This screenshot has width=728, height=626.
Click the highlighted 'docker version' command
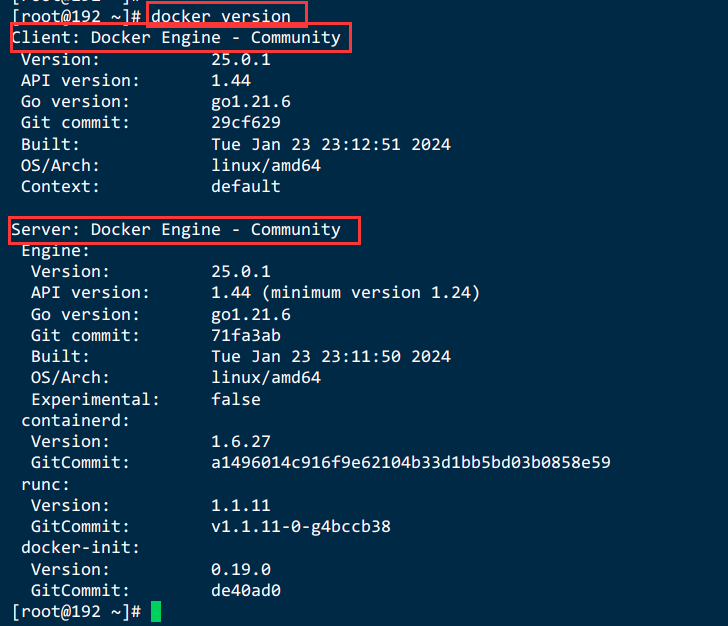click(x=221, y=17)
